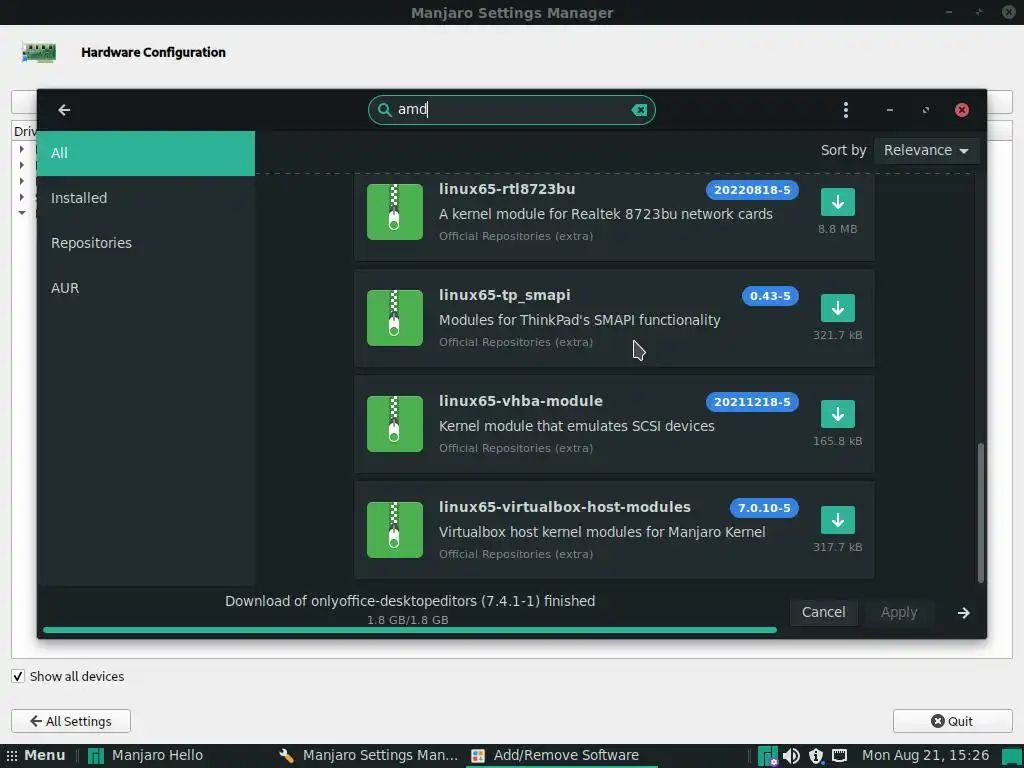The image size is (1024, 768).
Task: Expand the second driver tree arrow
Action: [x=22, y=165]
